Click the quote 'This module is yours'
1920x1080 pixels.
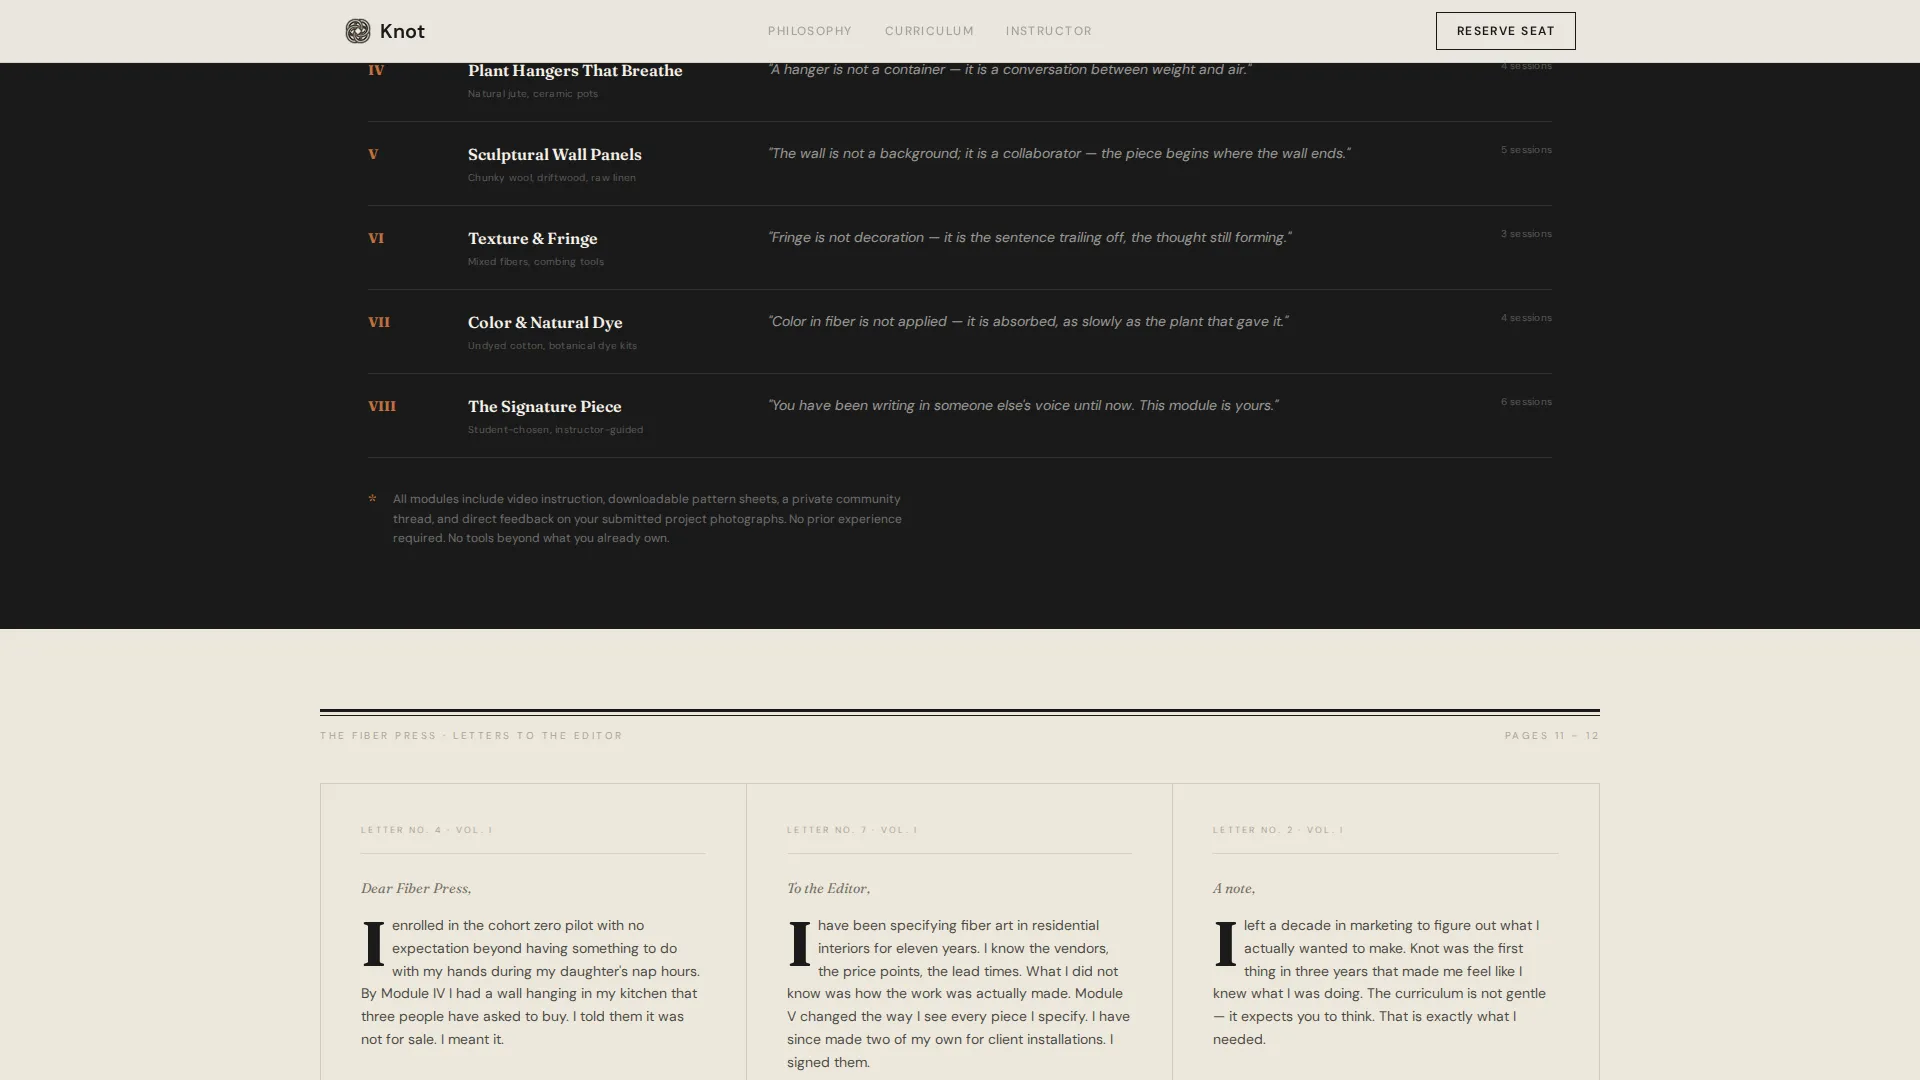point(1022,405)
